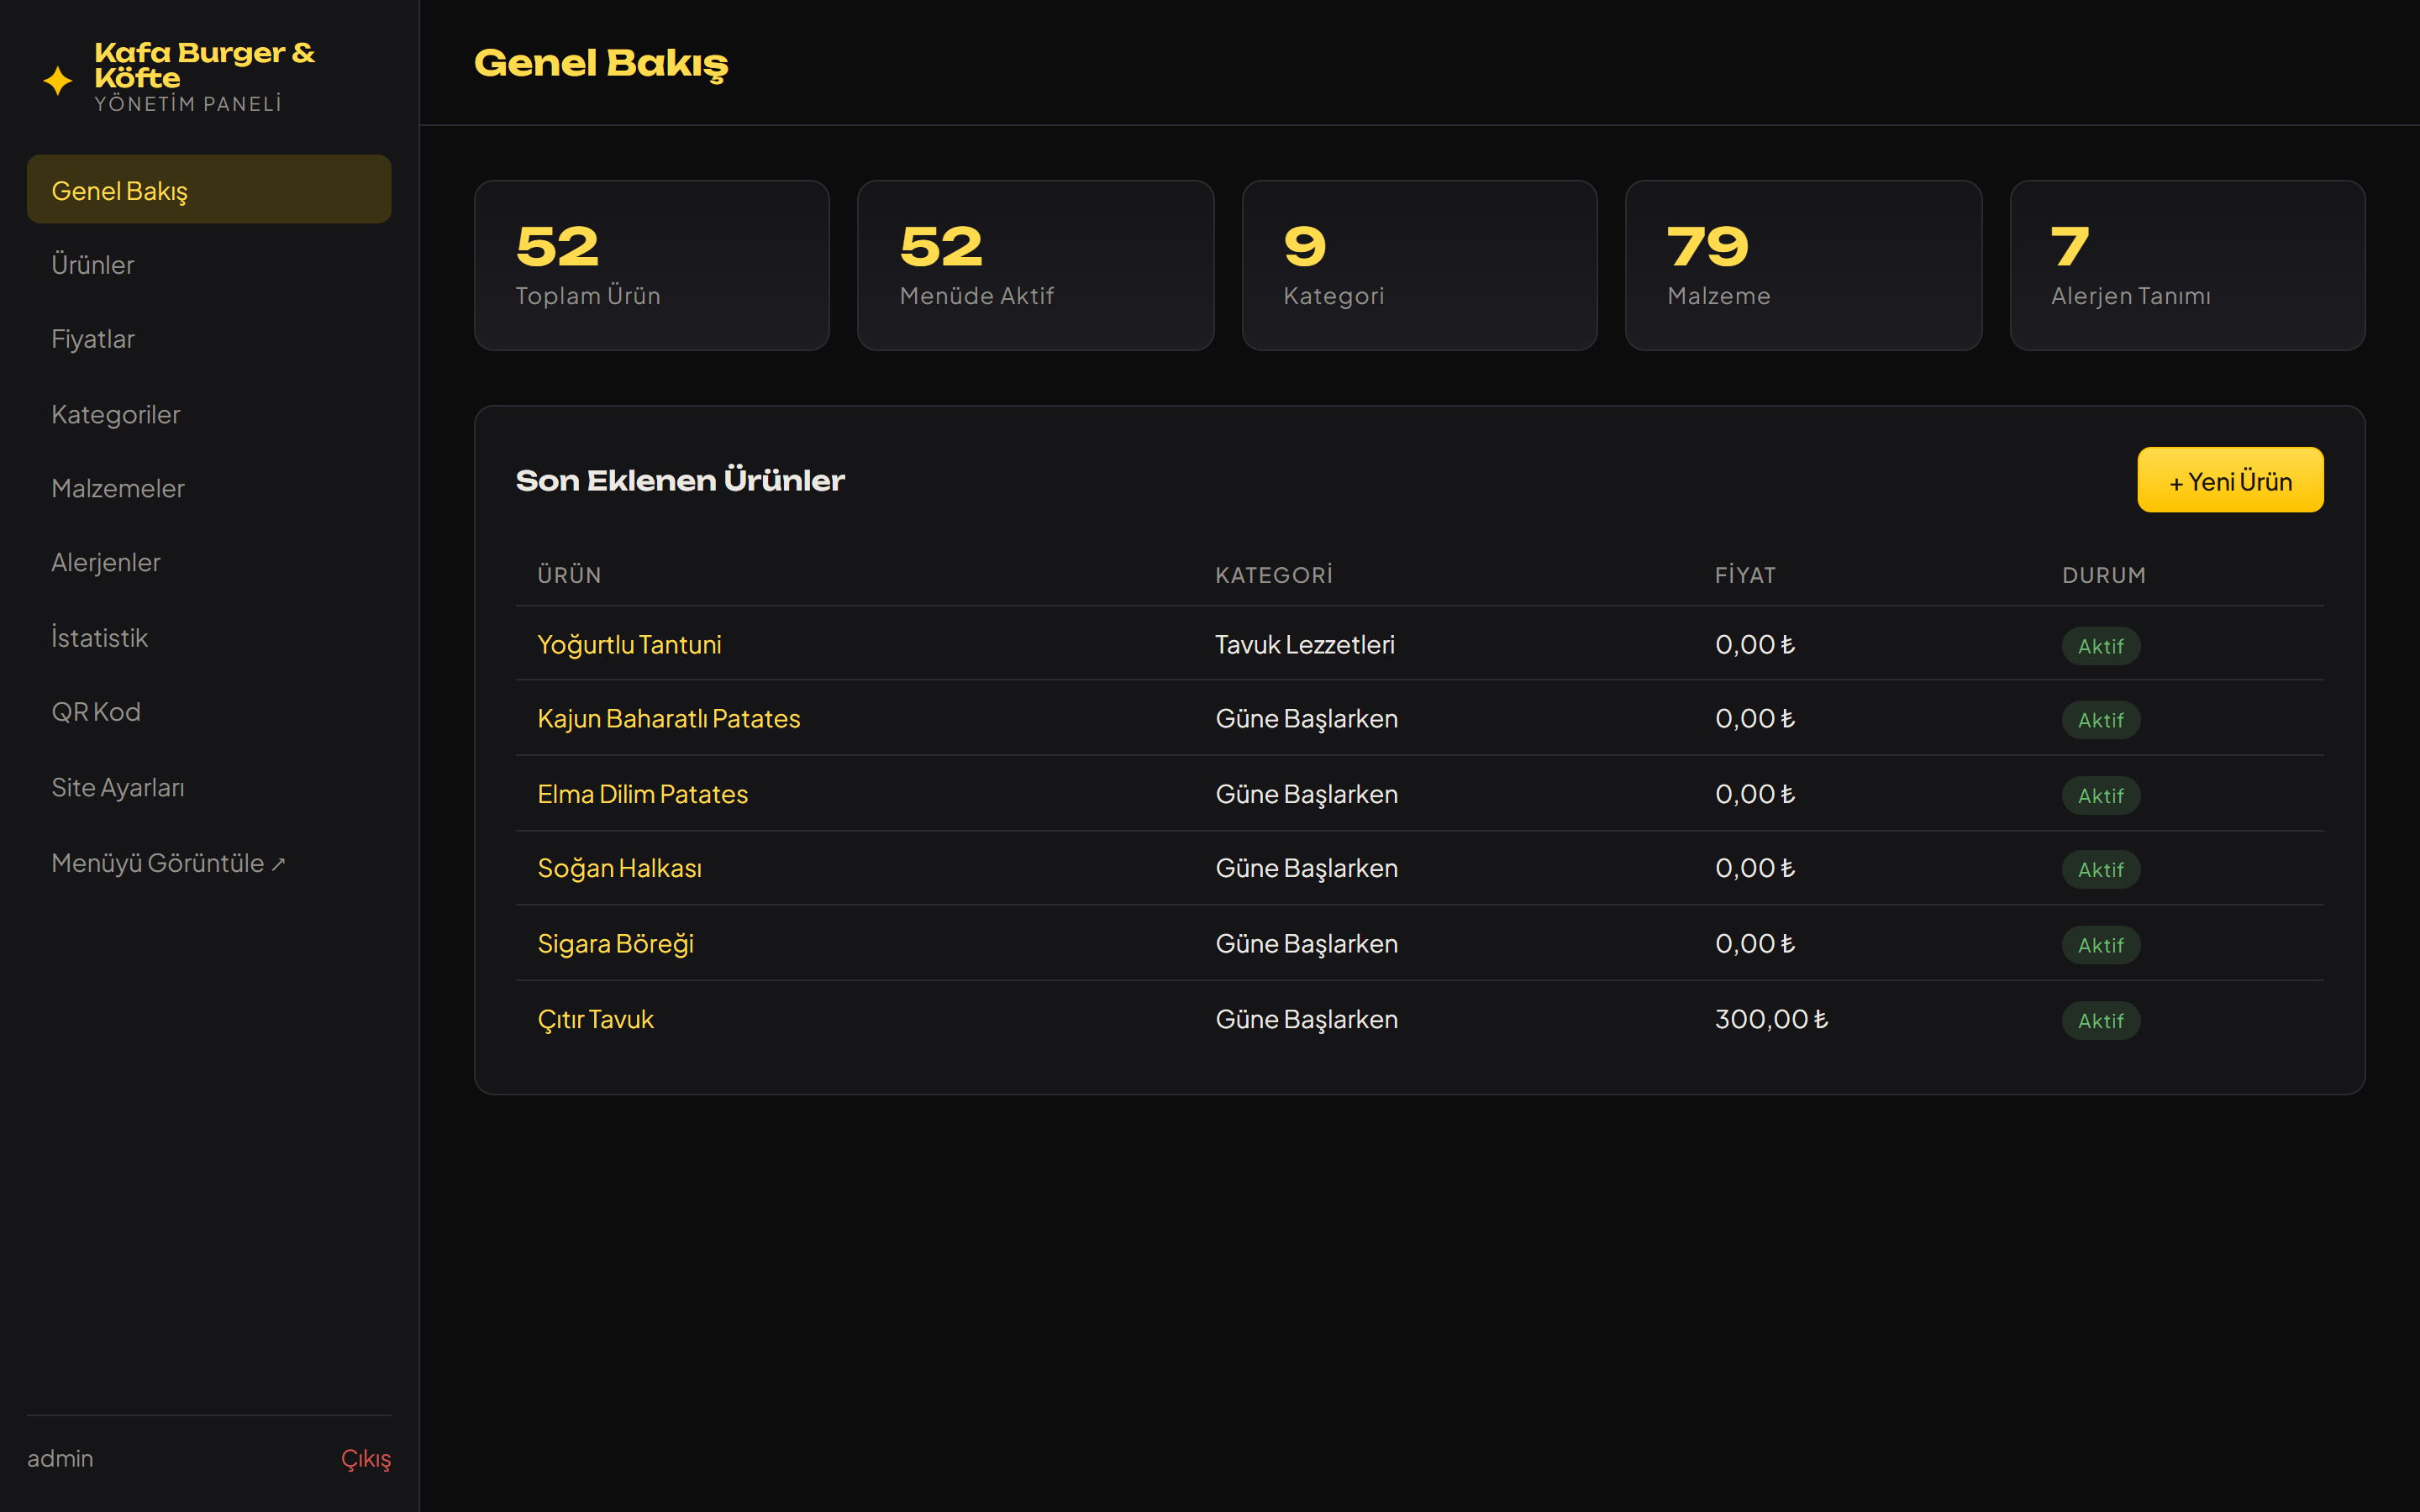Open Sigara Böreği product link
The height and width of the screenshot is (1512, 2420).
pyautogui.click(x=615, y=944)
